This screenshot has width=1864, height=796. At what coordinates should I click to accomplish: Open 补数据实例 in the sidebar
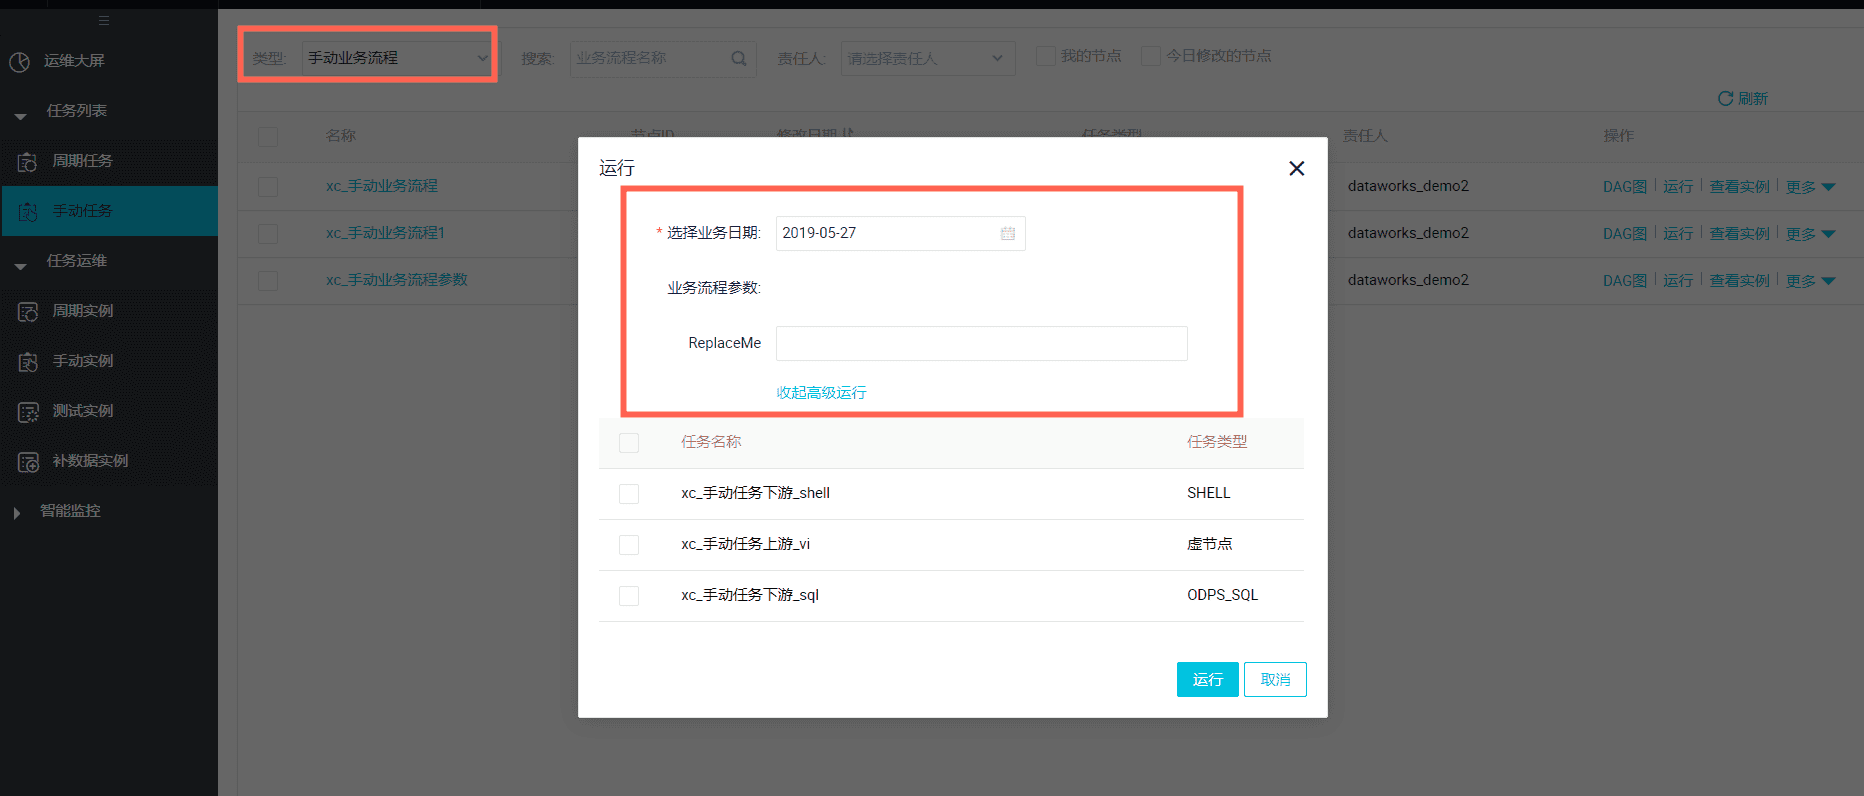click(x=90, y=461)
